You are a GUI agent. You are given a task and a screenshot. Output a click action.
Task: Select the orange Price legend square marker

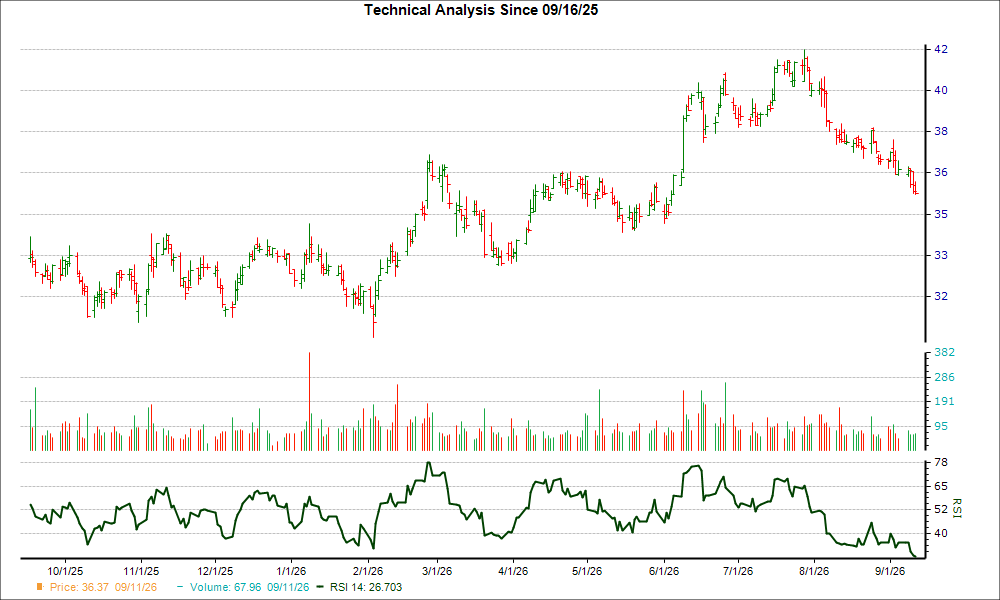click(40, 587)
